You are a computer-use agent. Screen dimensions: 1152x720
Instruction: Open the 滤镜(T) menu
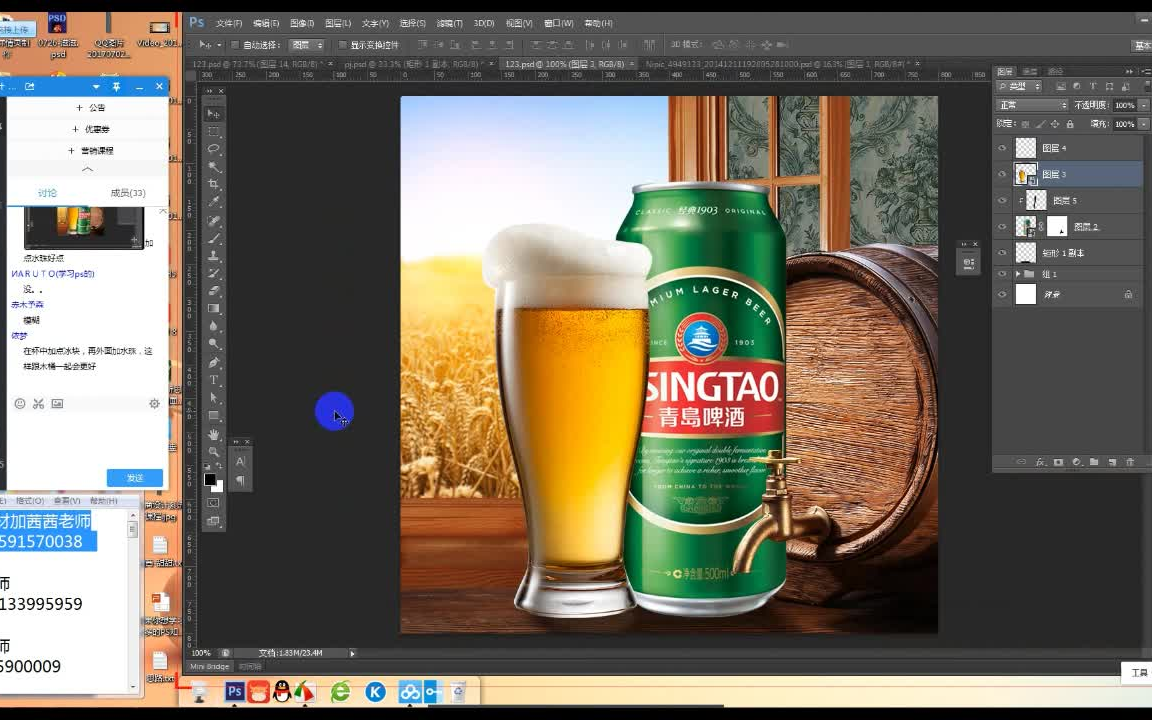tap(451, 23)
